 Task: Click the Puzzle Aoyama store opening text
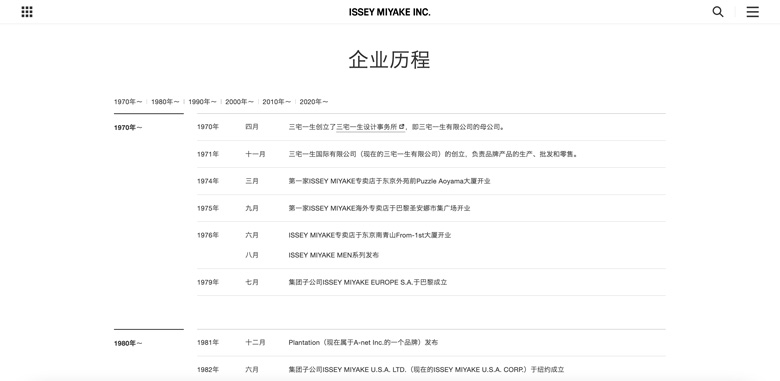390,181
